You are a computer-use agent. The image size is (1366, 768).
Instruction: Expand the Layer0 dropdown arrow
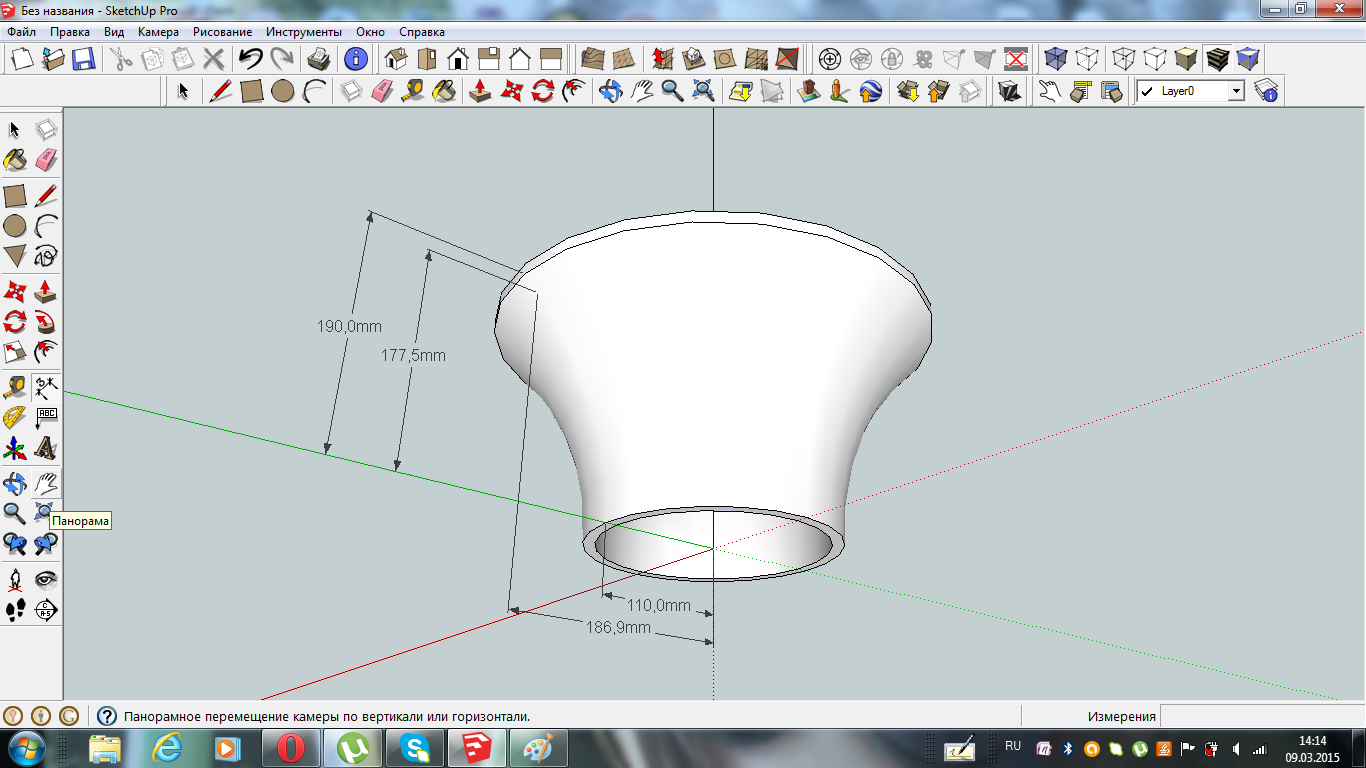pos(1236,92)
